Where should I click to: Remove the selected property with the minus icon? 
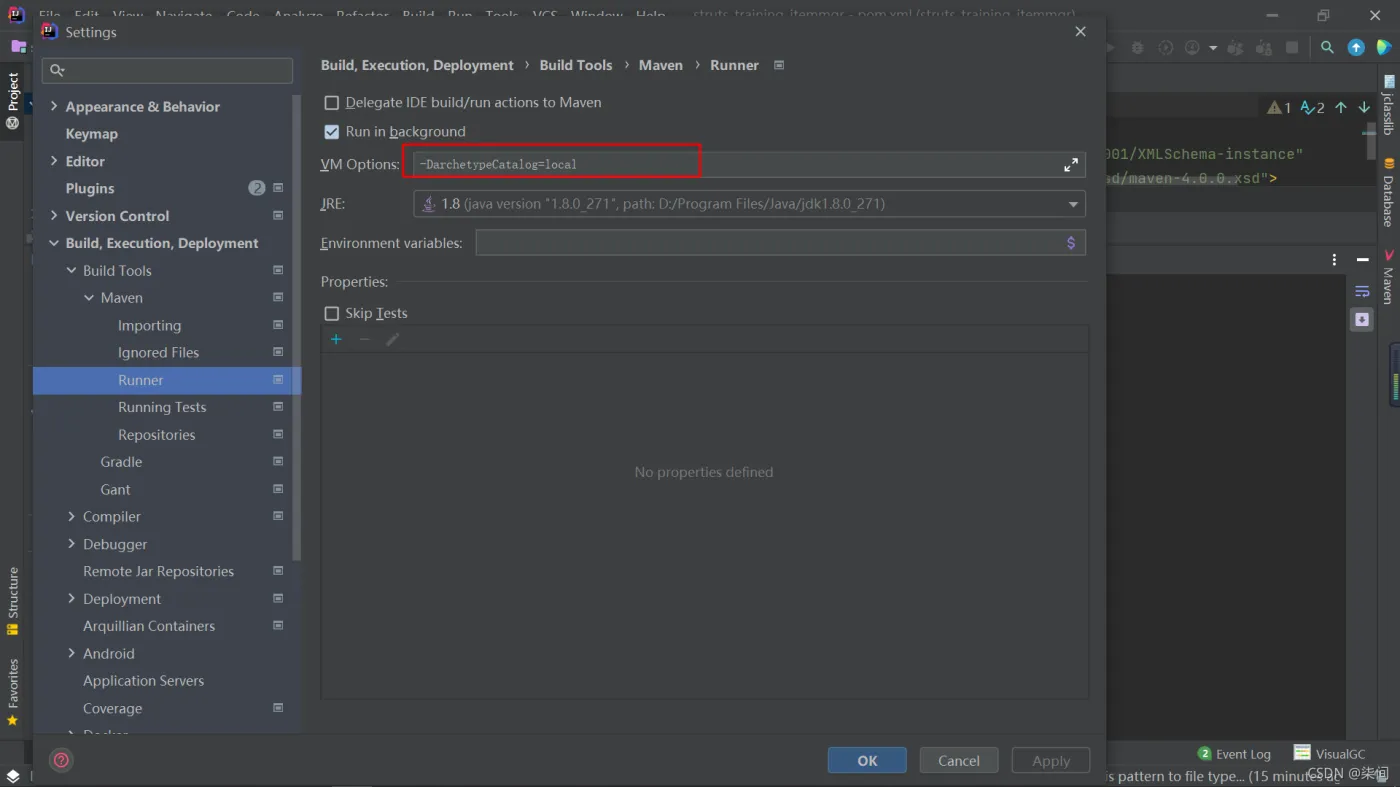click(x=364, y=340)
